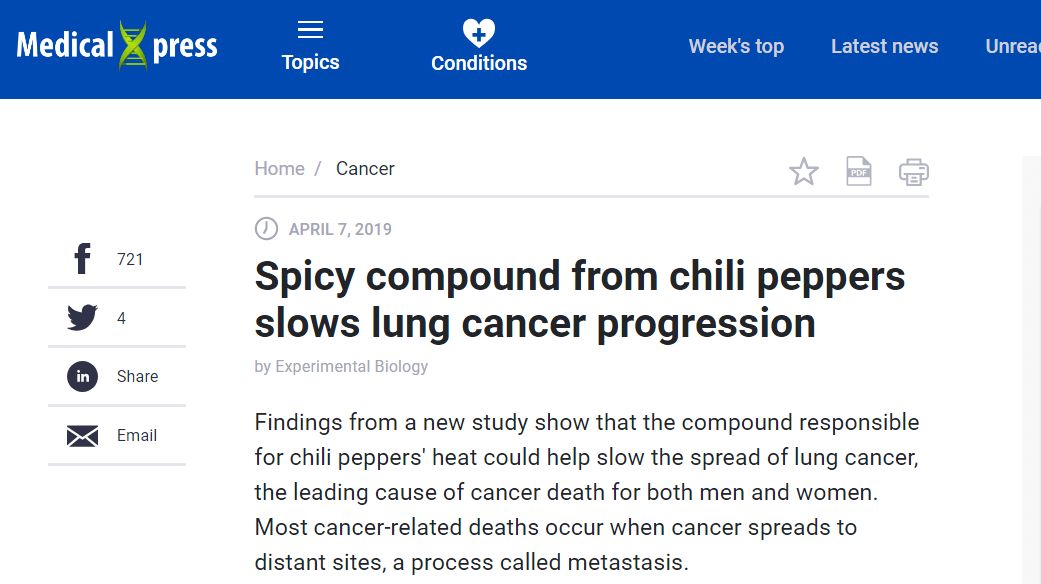Open the Cancer category breadcrumb
The image size is (1041, 584).
pyautogui.click(x=365, y=168)
